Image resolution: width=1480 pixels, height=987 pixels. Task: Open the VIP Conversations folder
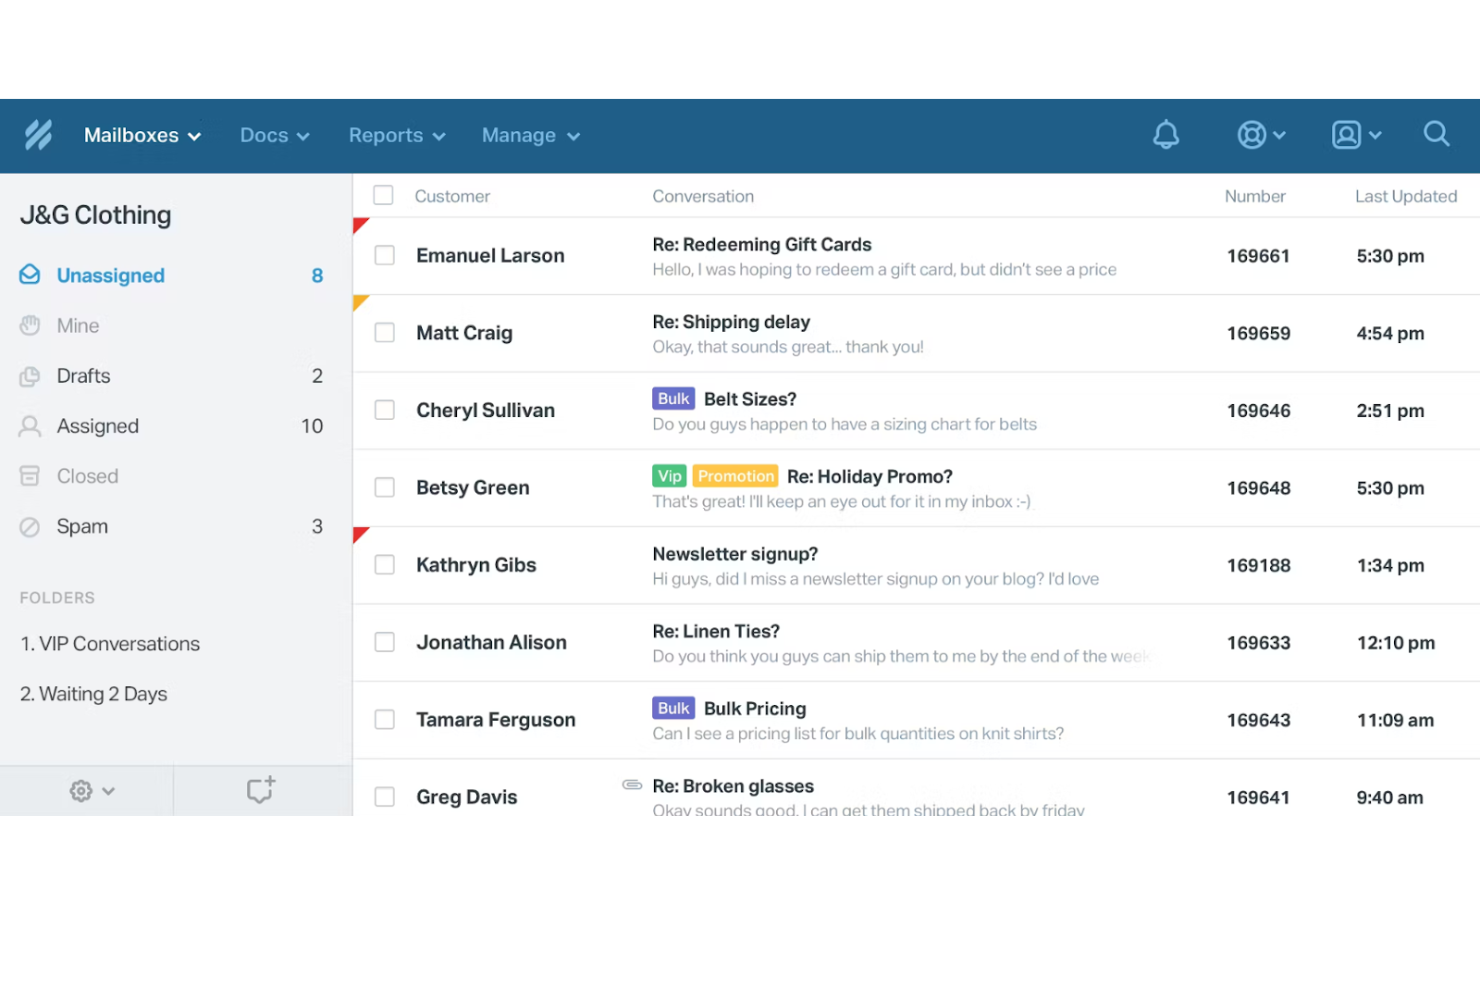point(110,643)
